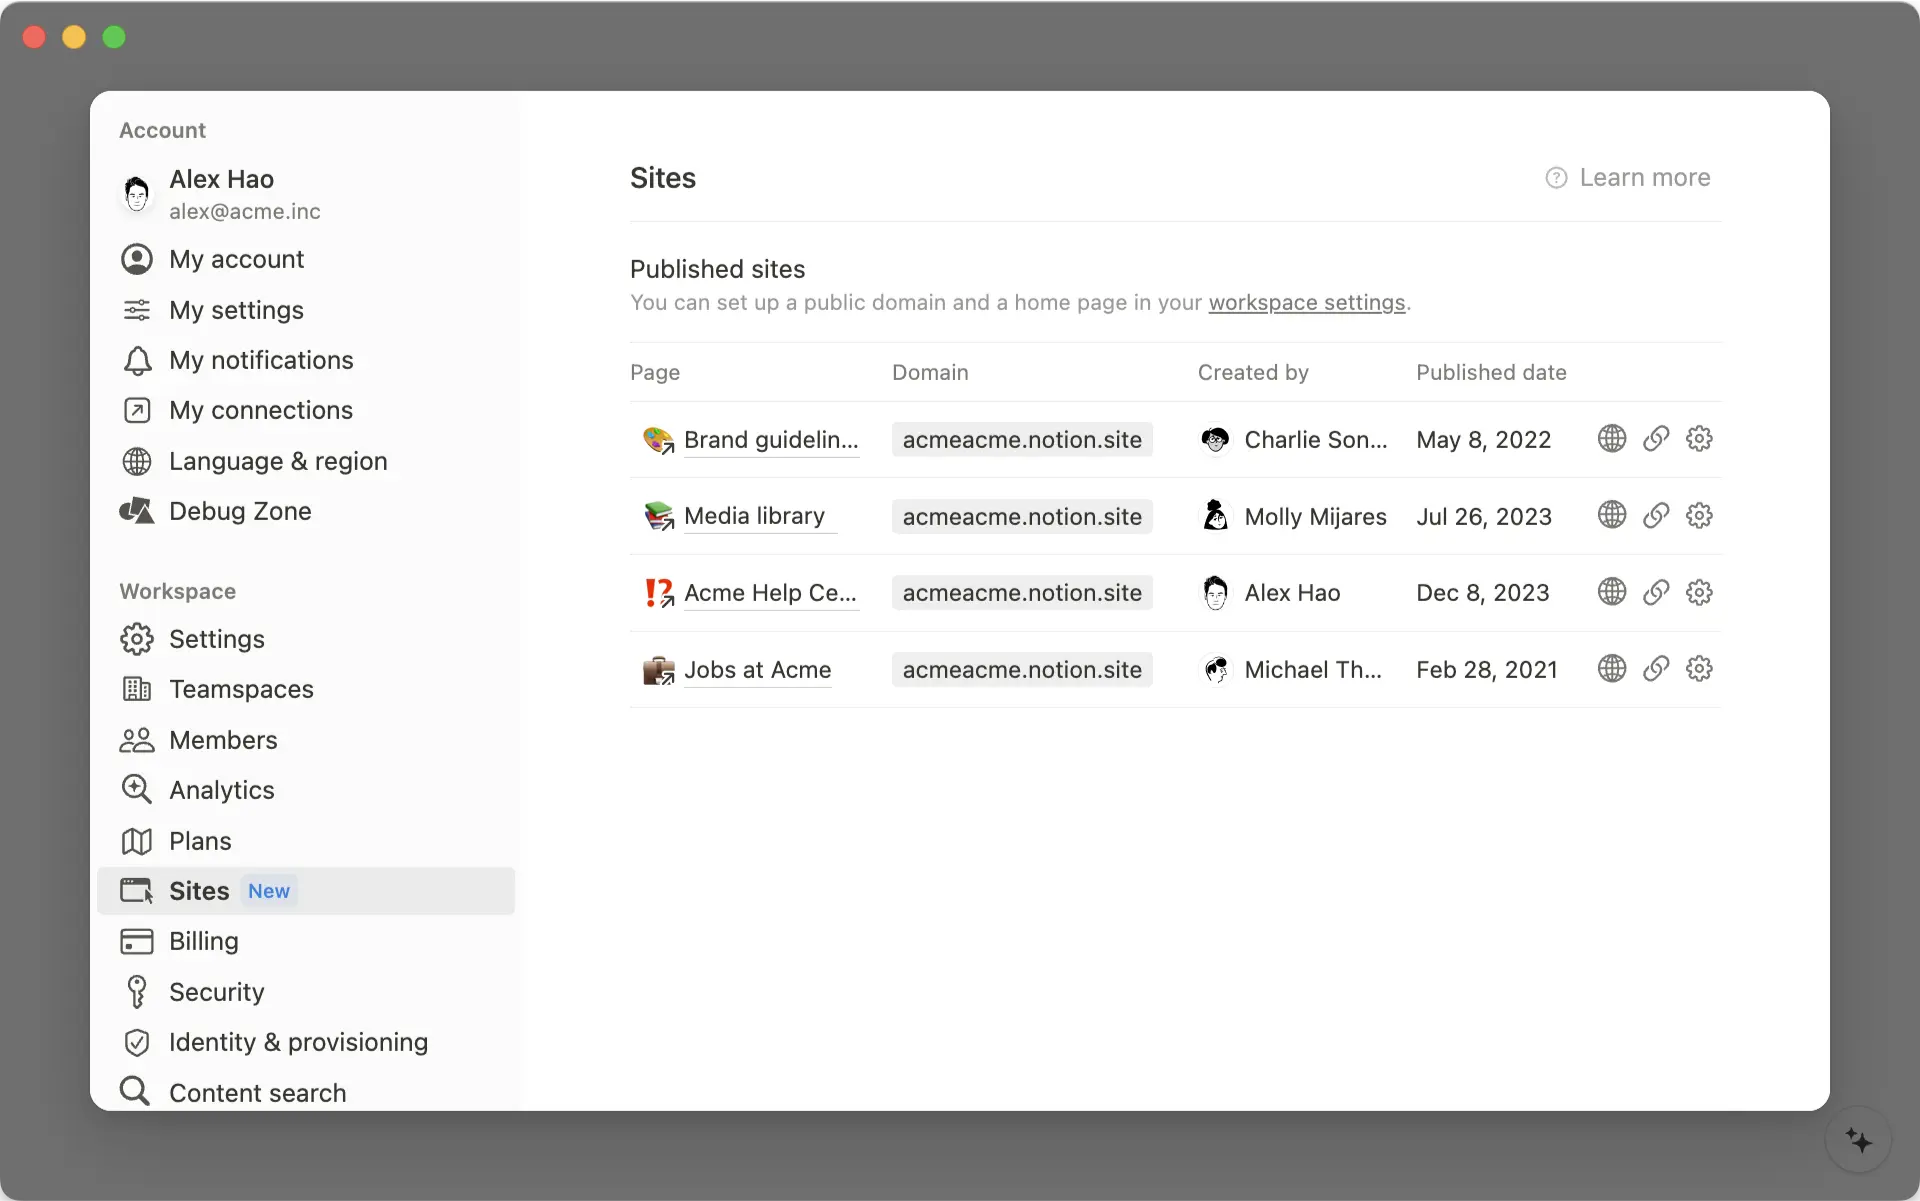Open the Debug Zone
This screenshot has height=1201, width=1920.
(241, 511)
